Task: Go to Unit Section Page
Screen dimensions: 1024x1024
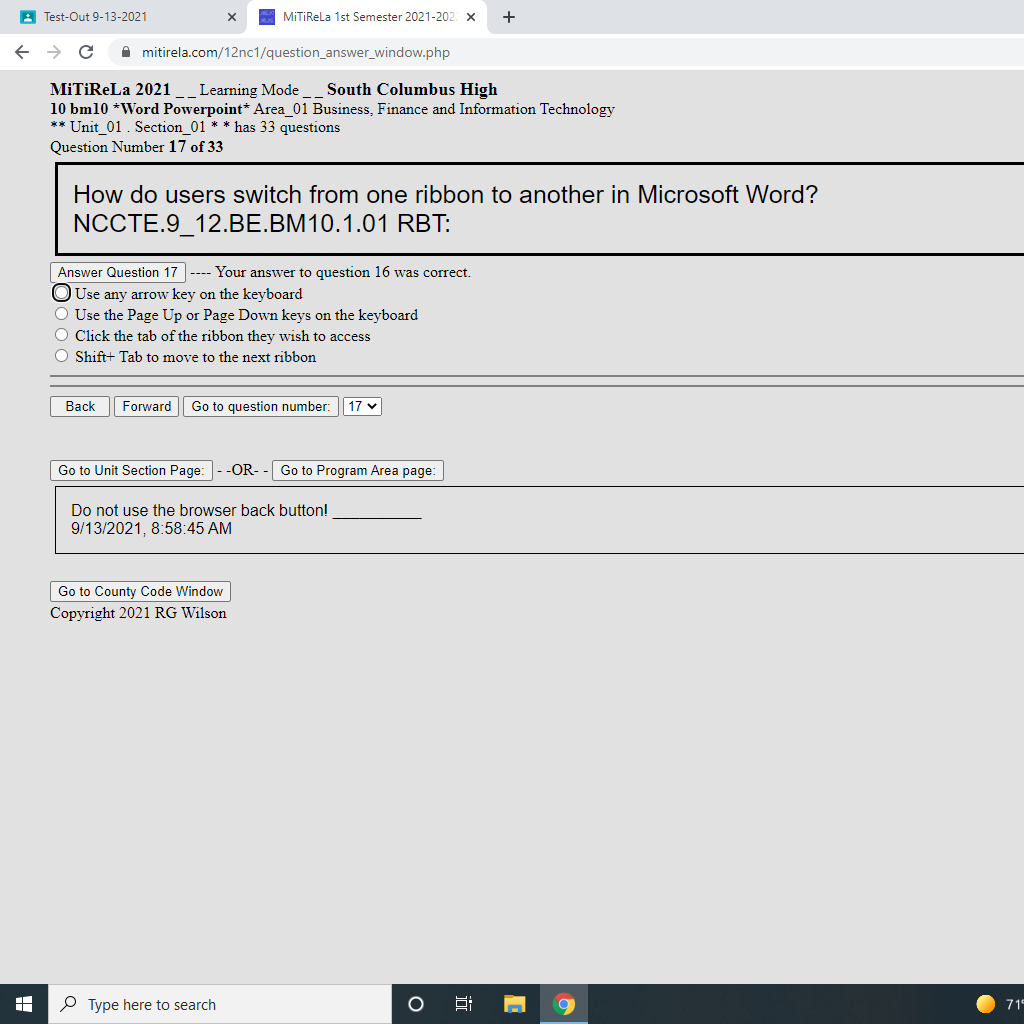Action: tap(131, 470)
